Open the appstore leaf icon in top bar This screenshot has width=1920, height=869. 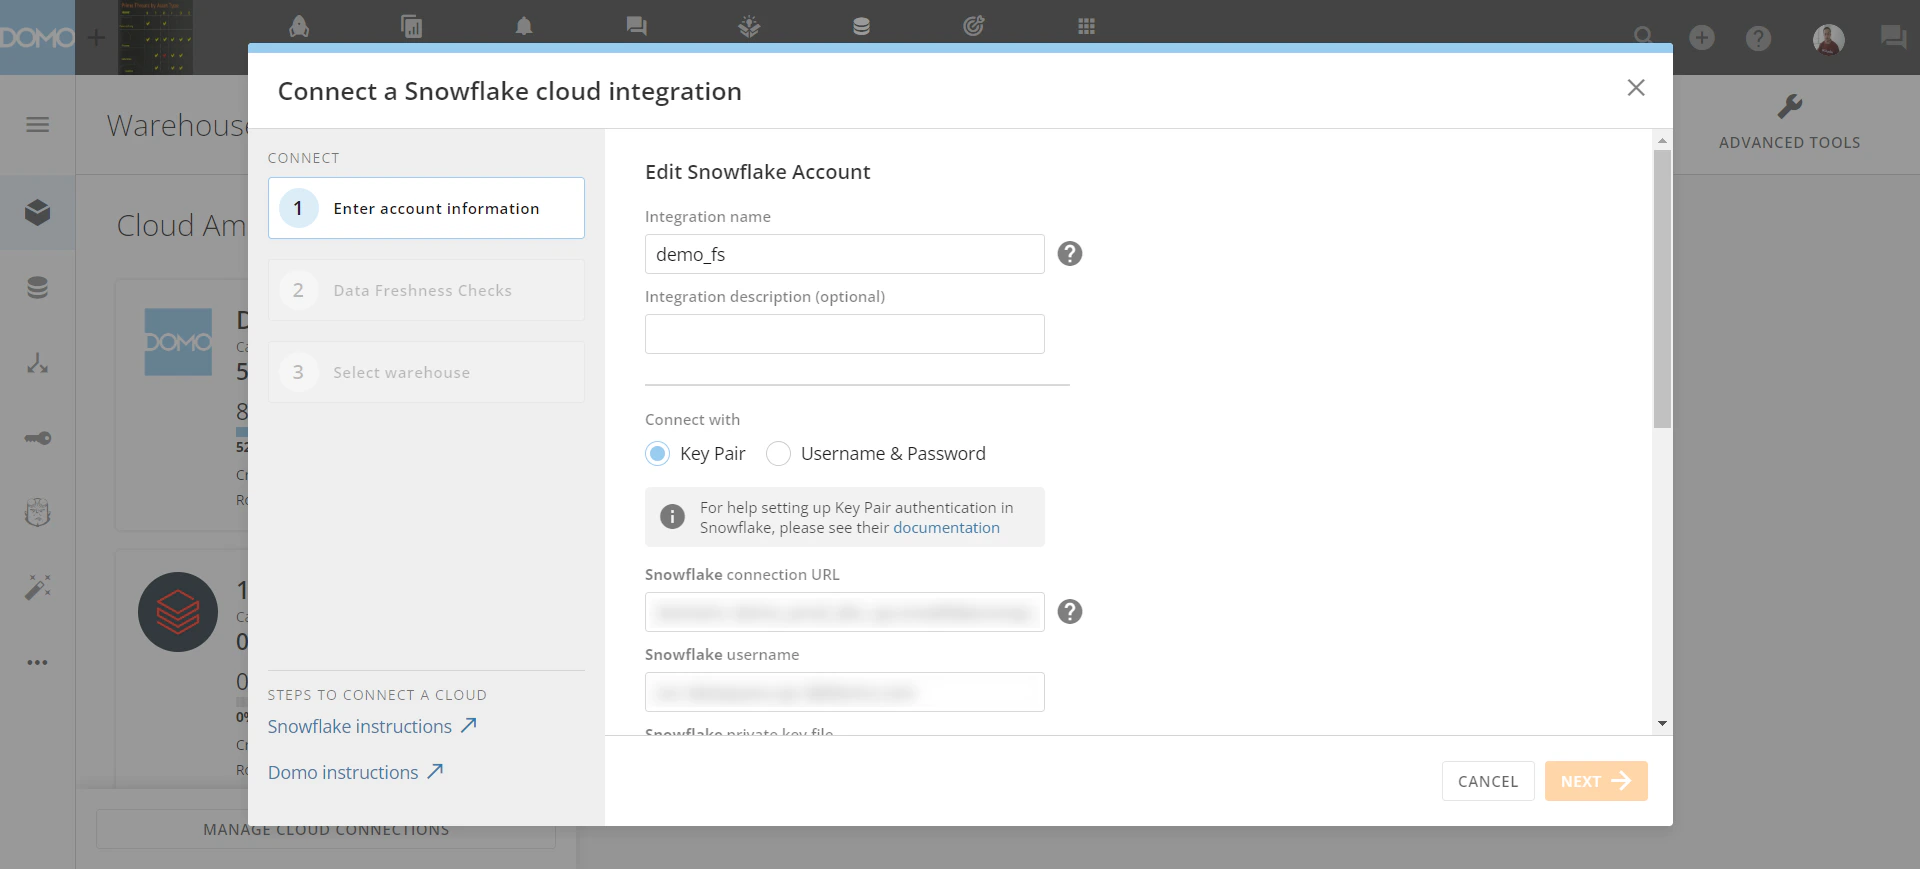pyautogui.click(x=749, y=26)
